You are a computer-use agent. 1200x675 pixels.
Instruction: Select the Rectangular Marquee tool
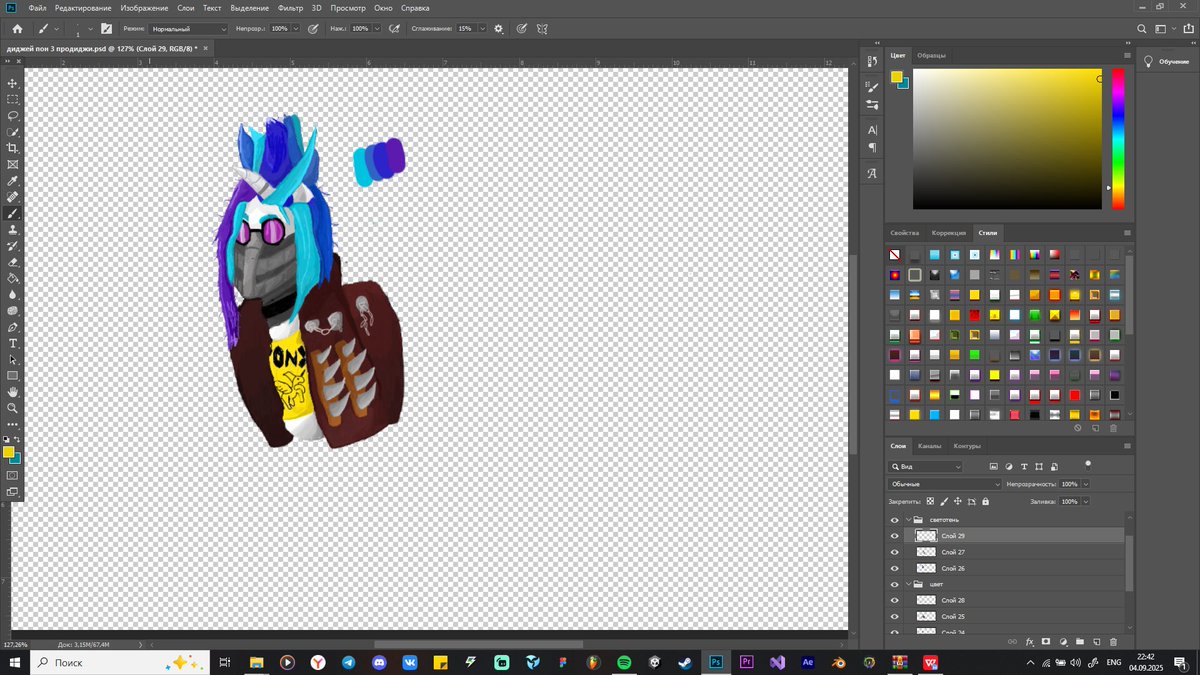tap(13, 99)
